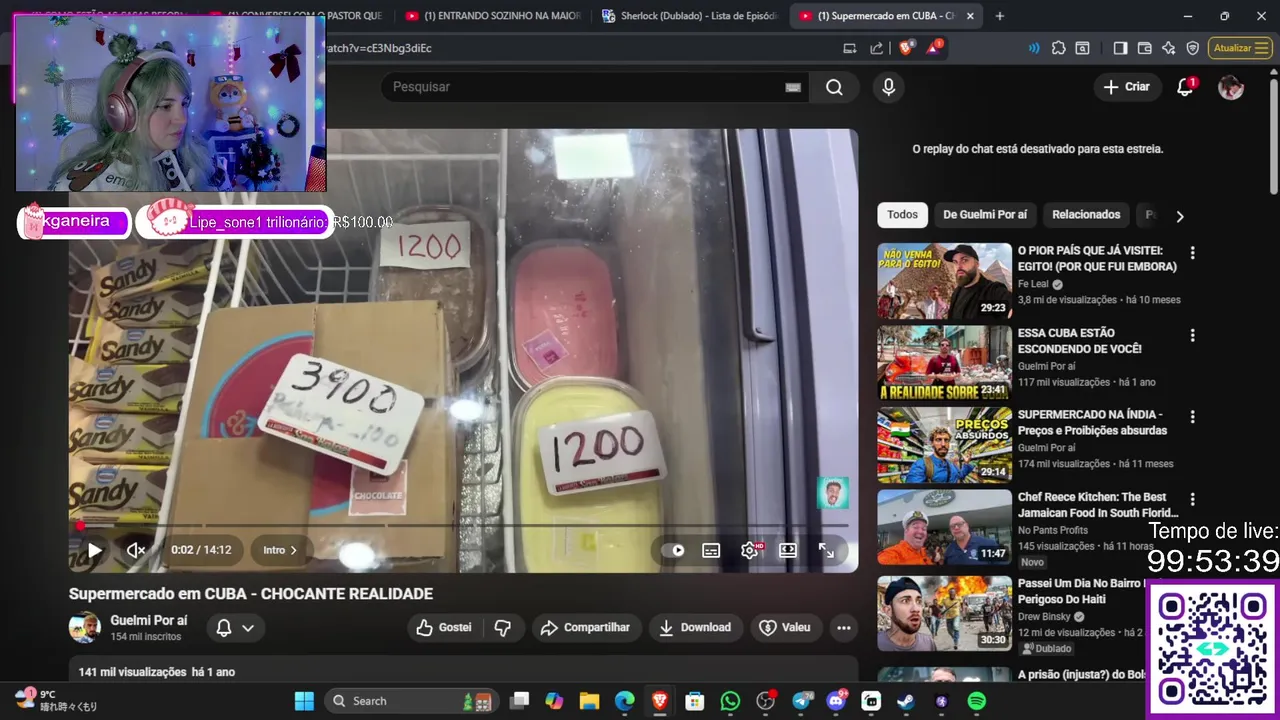Open the Brave VPN shield icon
Viewport: 1280px width, 720px height.
pos(1192,48)
